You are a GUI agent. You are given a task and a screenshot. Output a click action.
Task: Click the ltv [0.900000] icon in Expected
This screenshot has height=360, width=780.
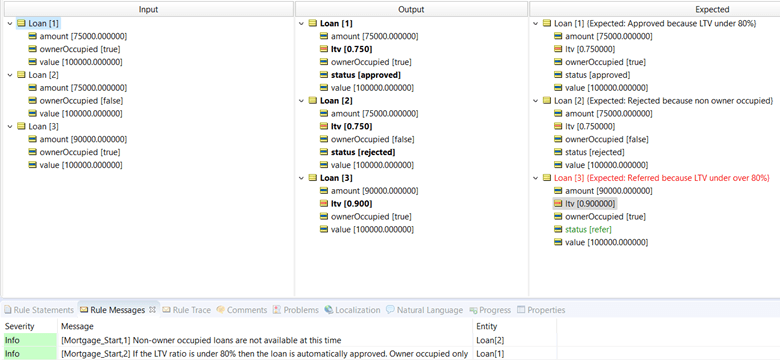point(558,203)
